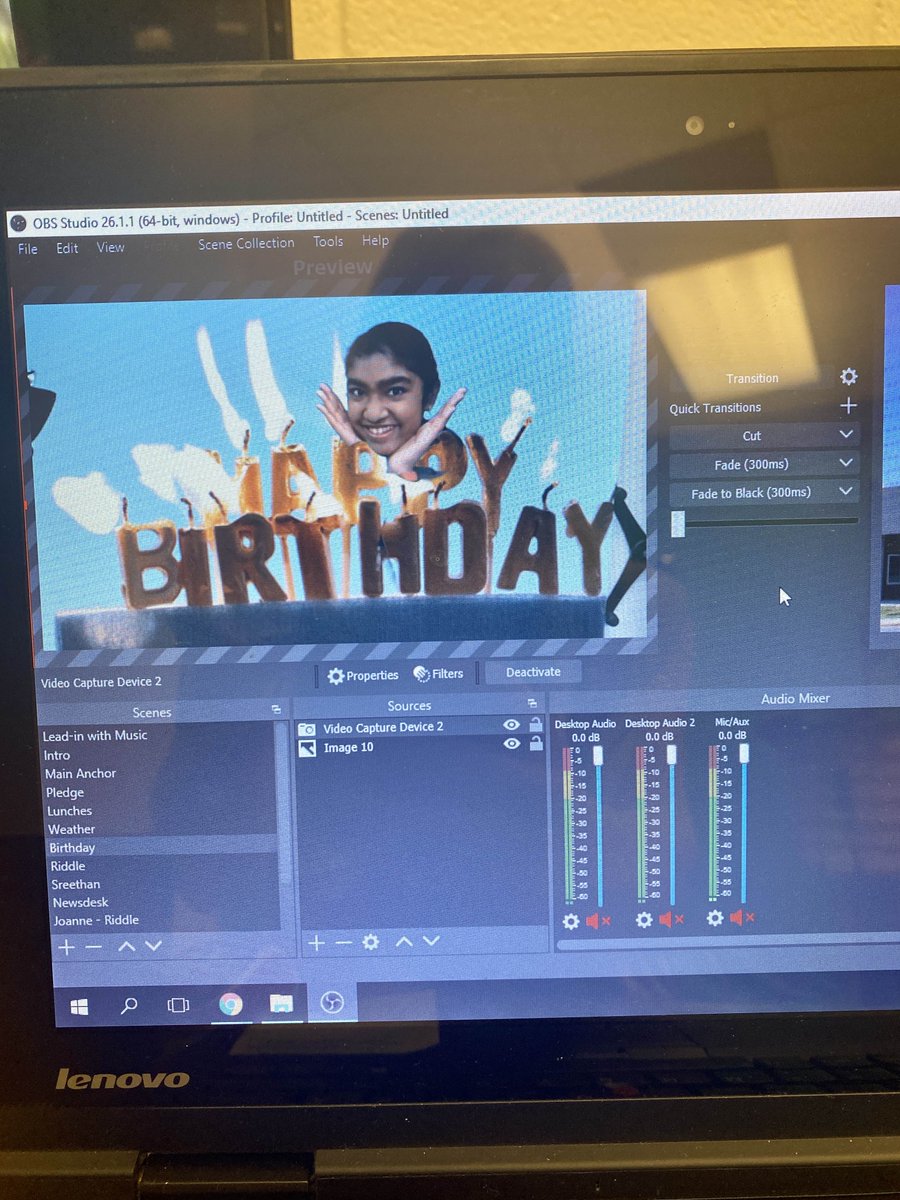Open the Scene Collection menu

(x=246, y=243)
